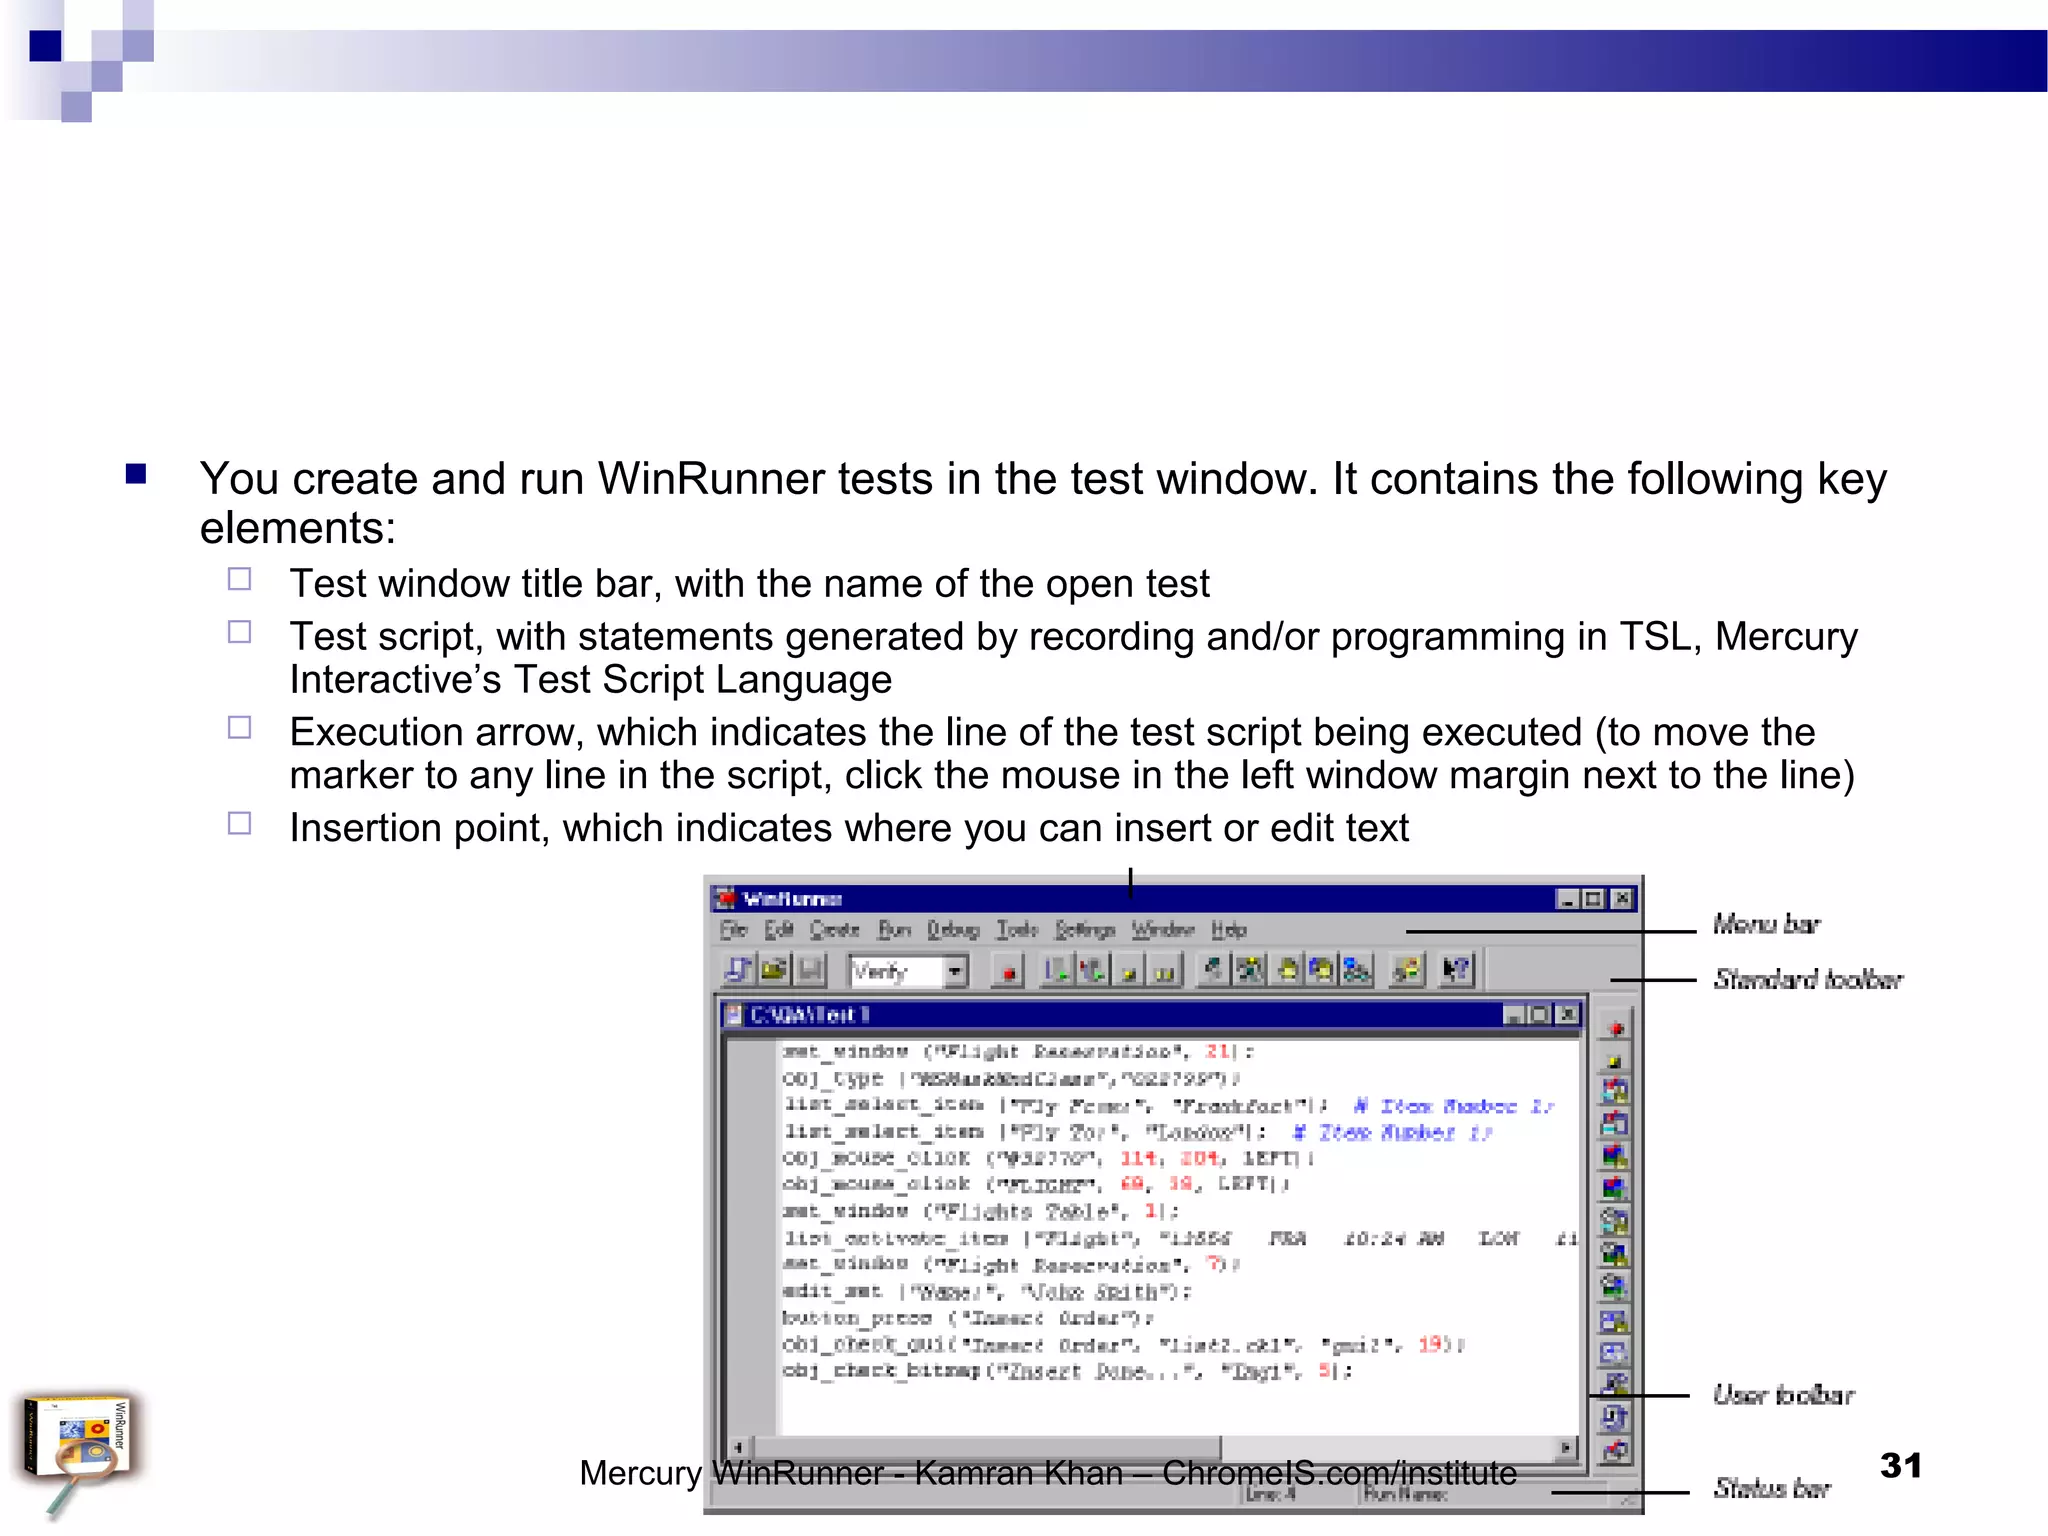
Task: Maximize the C:\QA\Test1 test window
Action: [x=1540, y=1015]
